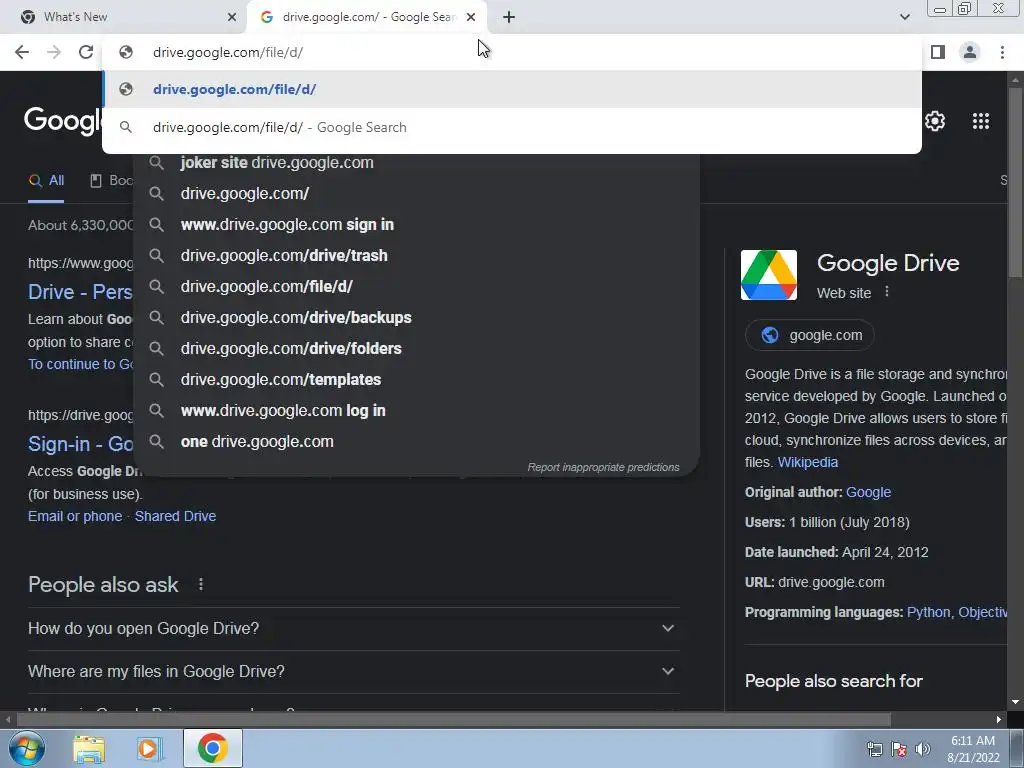Select suggestion 'drive.google.com/drive/folders'
The image size is (1024, 768).
point(417,349)
